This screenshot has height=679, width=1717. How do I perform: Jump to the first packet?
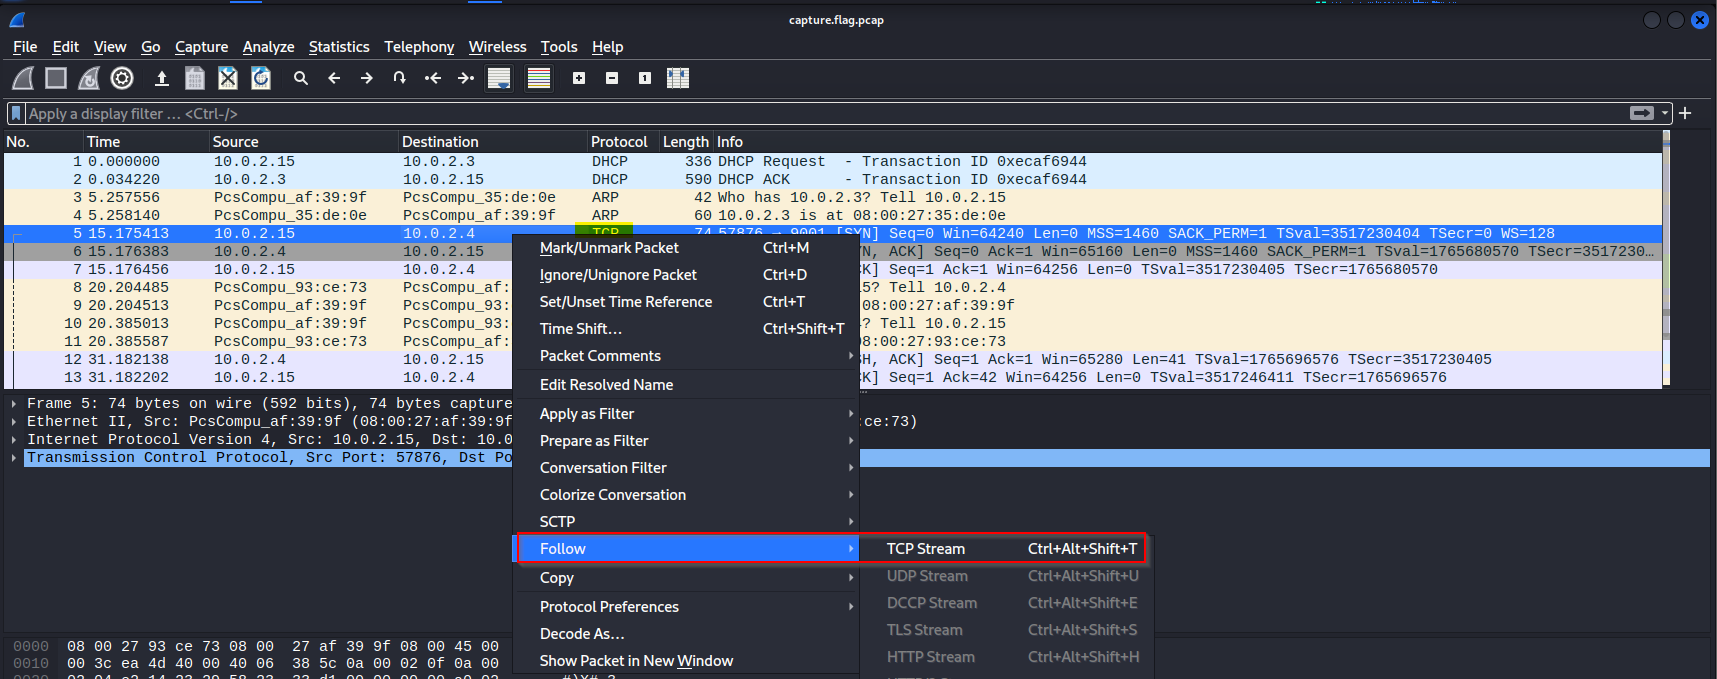(433, 78)
